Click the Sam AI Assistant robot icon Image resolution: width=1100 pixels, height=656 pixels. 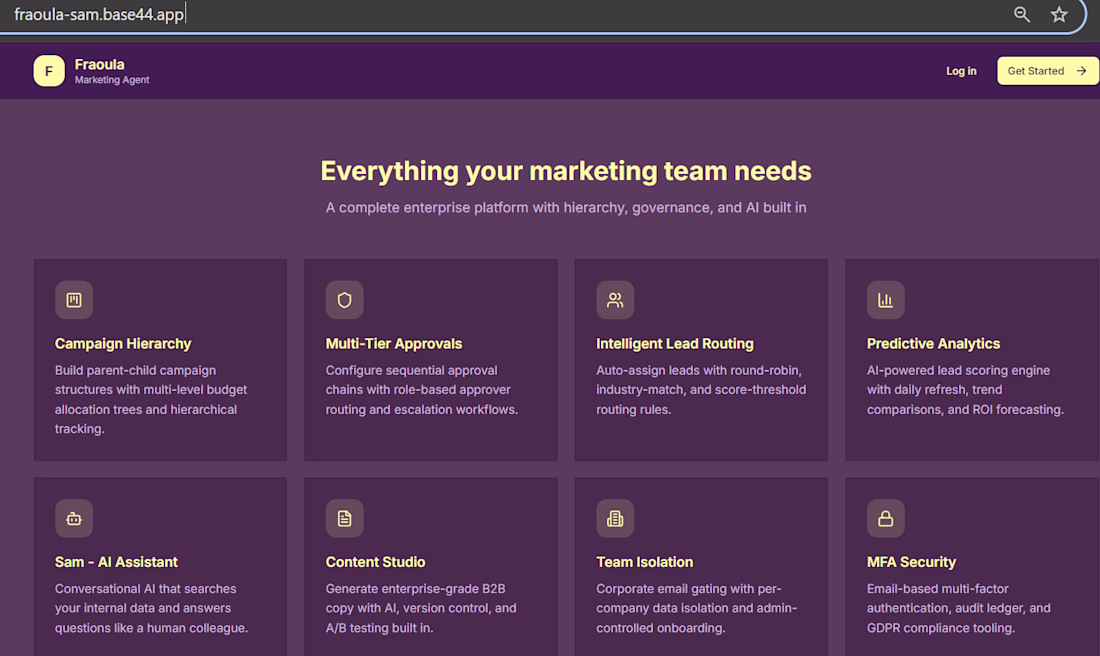(x=74, y=518)
